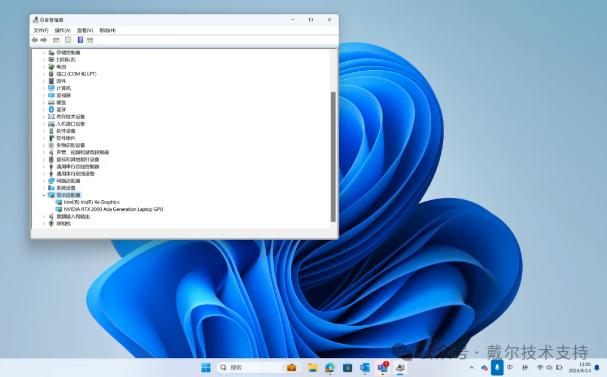Viewport: 607px width, 377px height.
Task: Expand the Ports (COM and LPT) category
Action: pyautogui.click(x=44, y=74)
